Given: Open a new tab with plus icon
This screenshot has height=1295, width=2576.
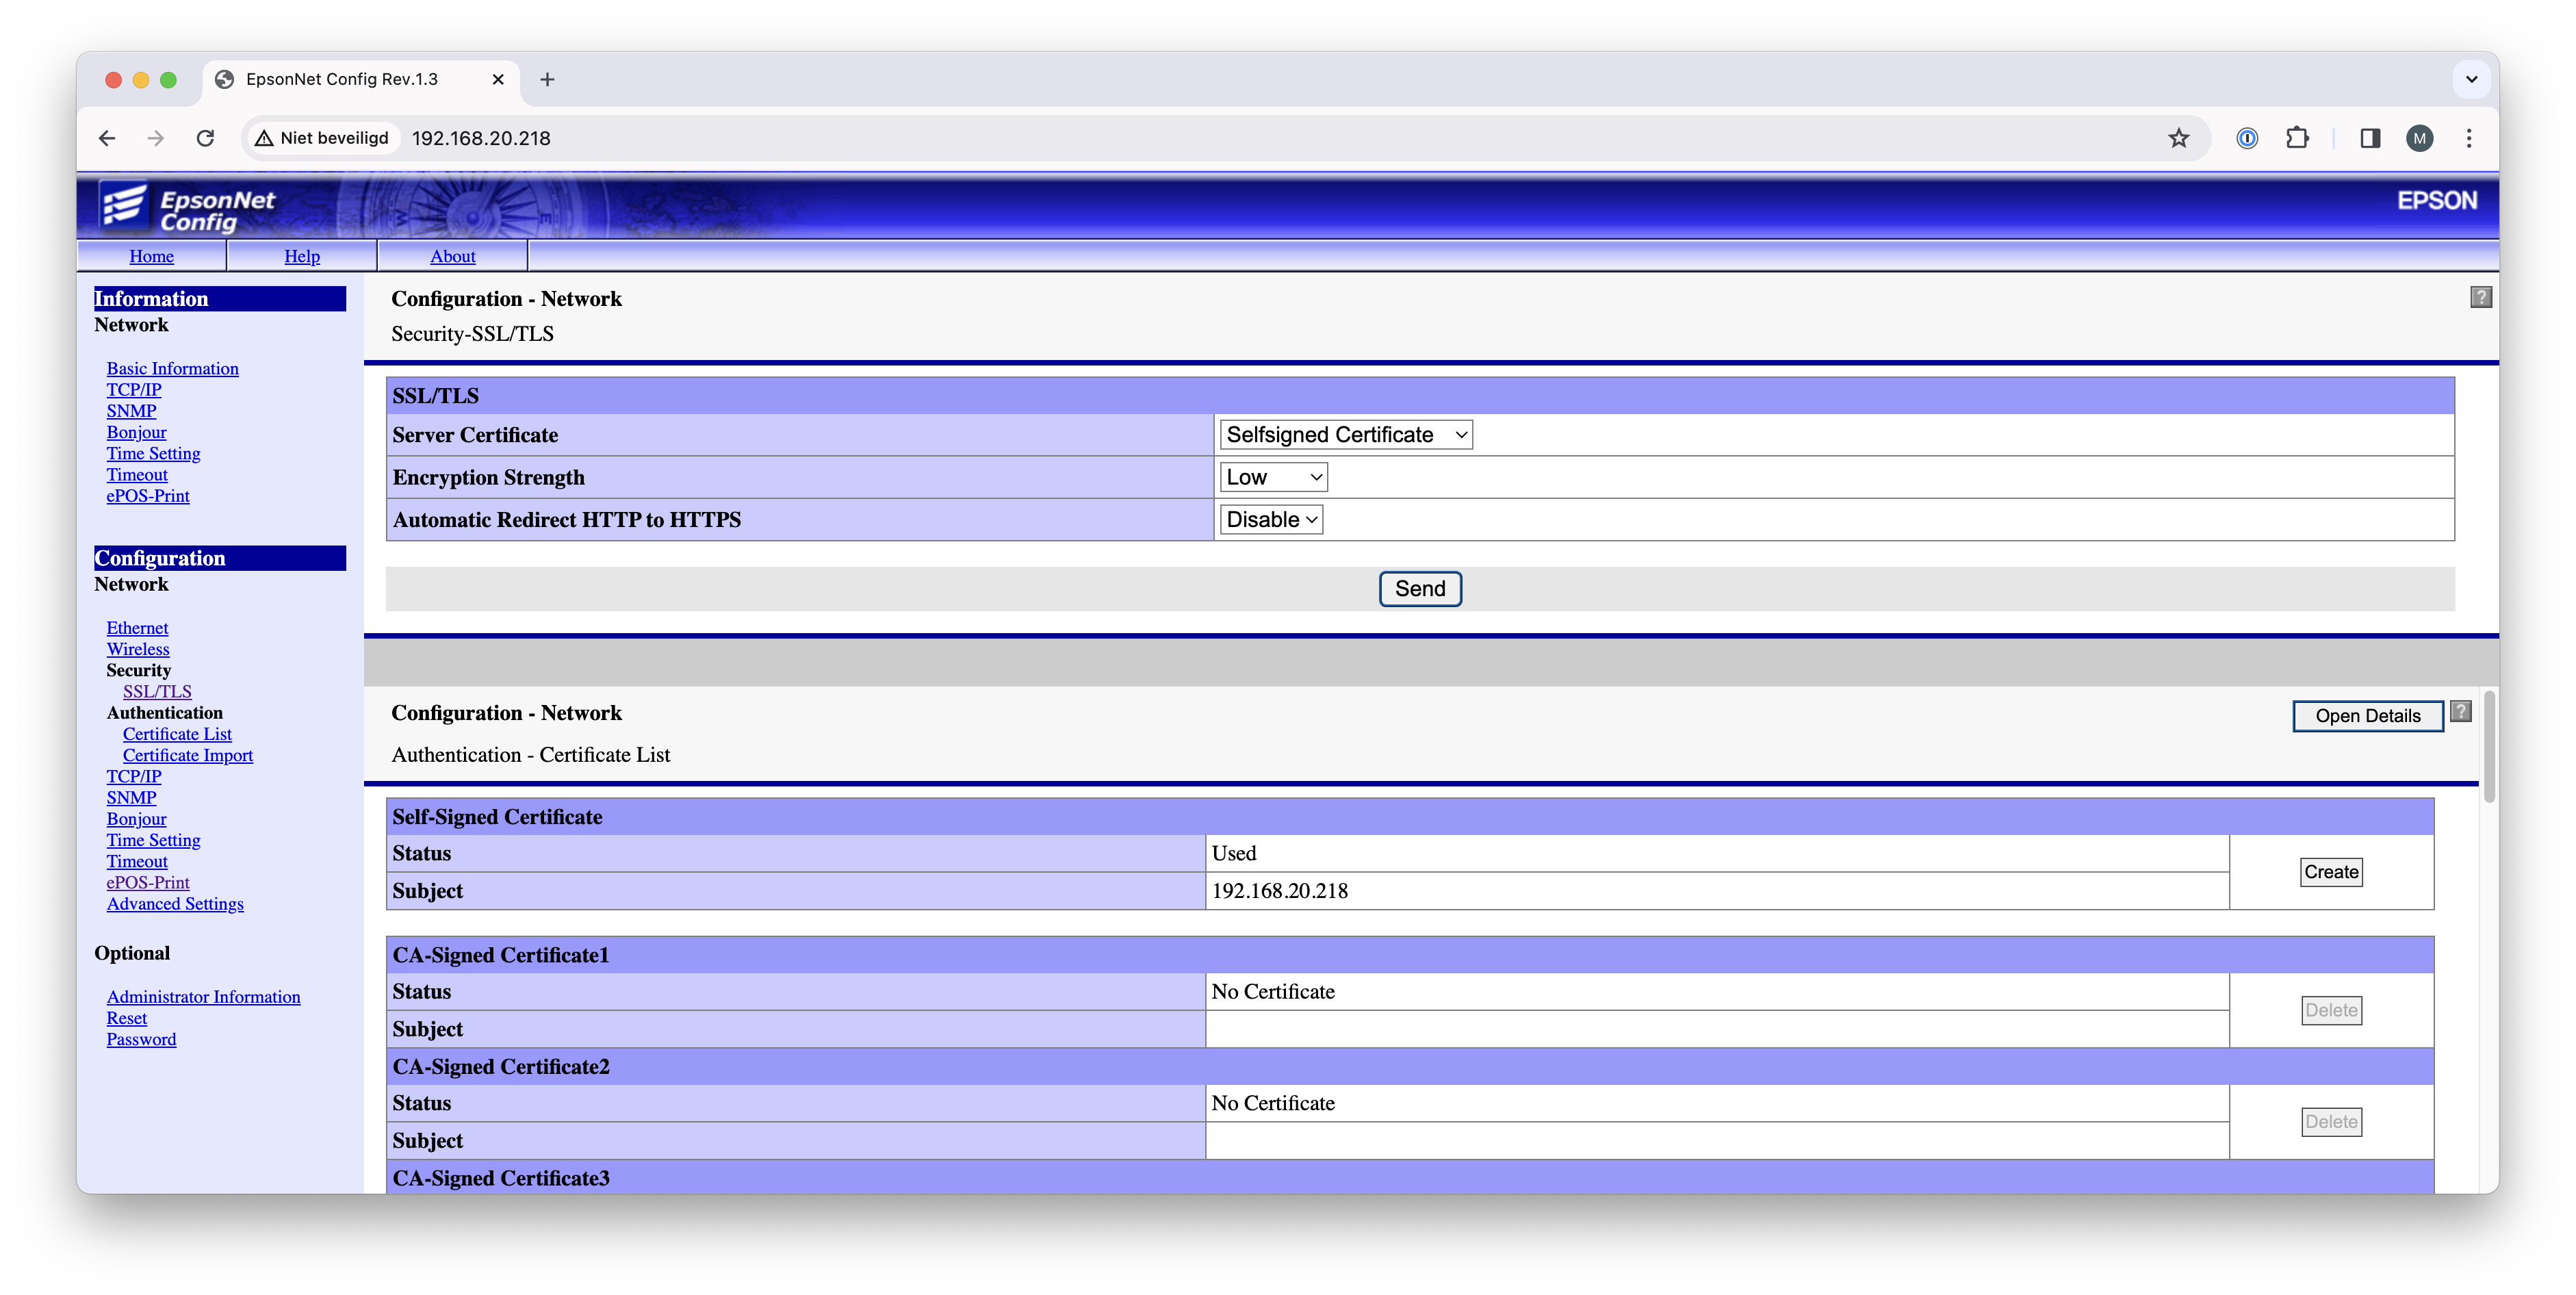Looking at the screenshot, I should click(547, 79).
